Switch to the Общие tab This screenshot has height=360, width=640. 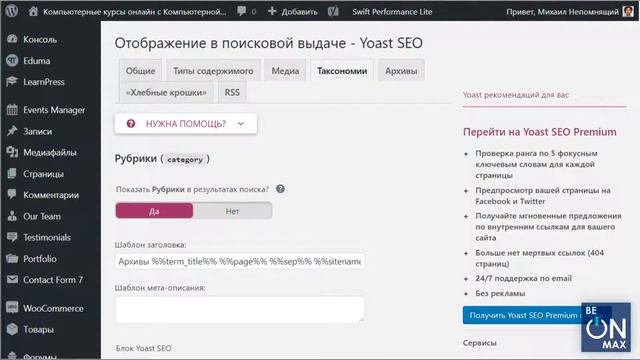tap(140, 71)
